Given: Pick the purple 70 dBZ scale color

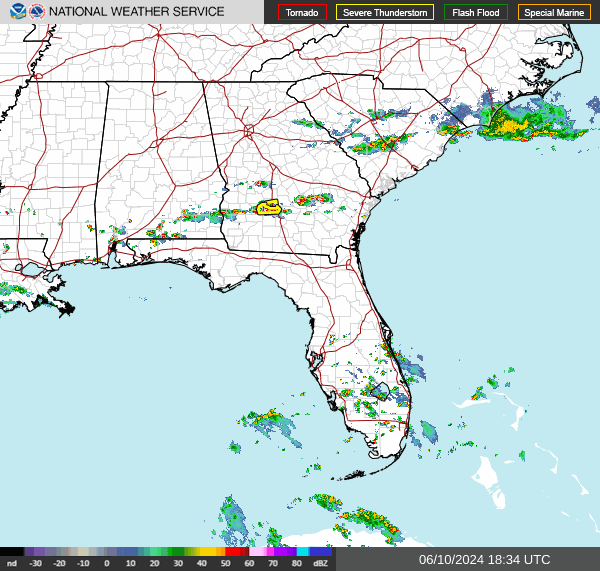Looking at the screenshot, I should [284, 551].
